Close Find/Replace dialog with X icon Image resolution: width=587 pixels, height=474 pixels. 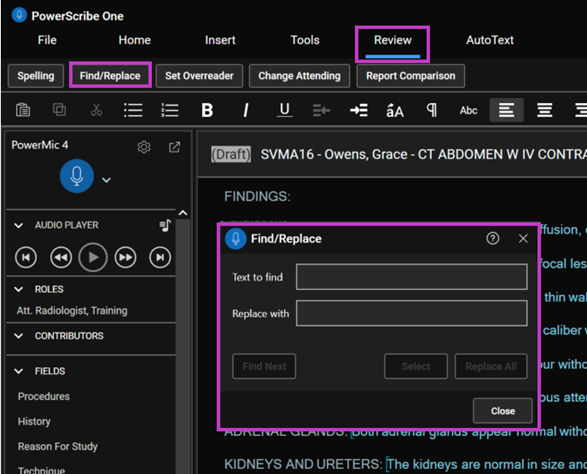point(523,238)
